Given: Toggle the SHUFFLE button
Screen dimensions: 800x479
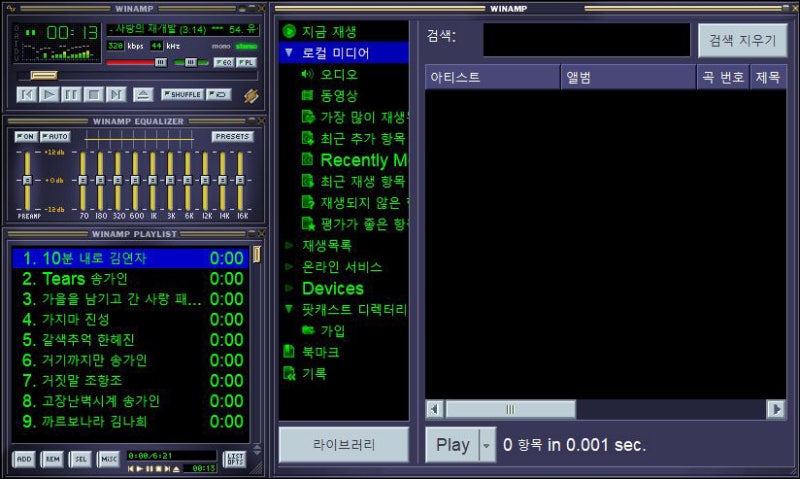Looking at the screenshot, I should tap(183, 94).
